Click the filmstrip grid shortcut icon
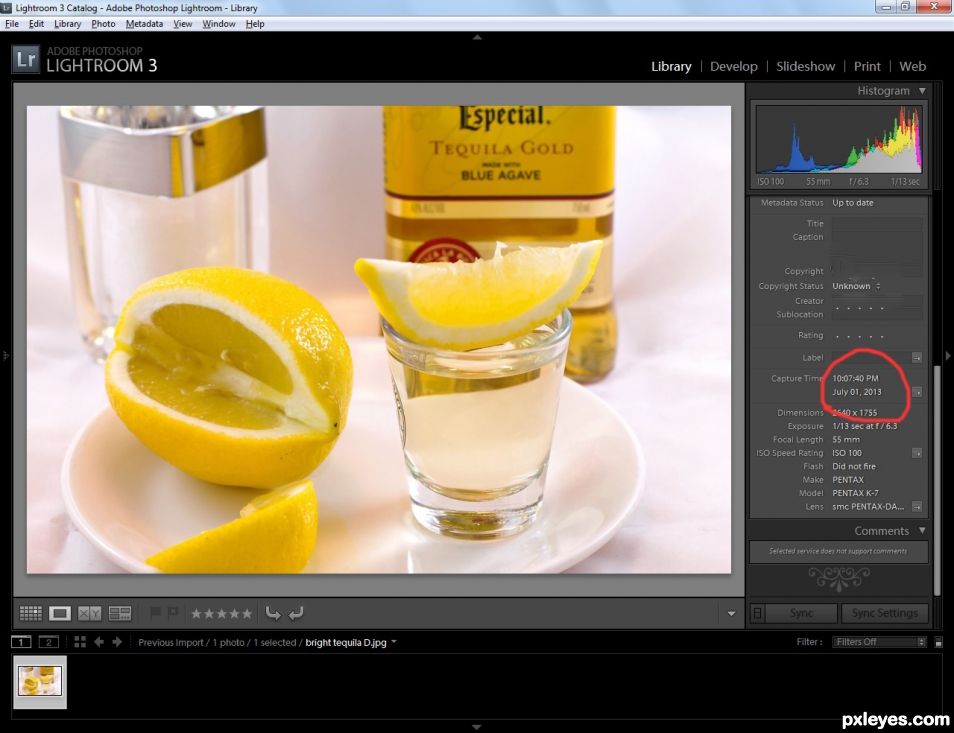Viewport: 954px width, 733px height. tap(80, 642)
